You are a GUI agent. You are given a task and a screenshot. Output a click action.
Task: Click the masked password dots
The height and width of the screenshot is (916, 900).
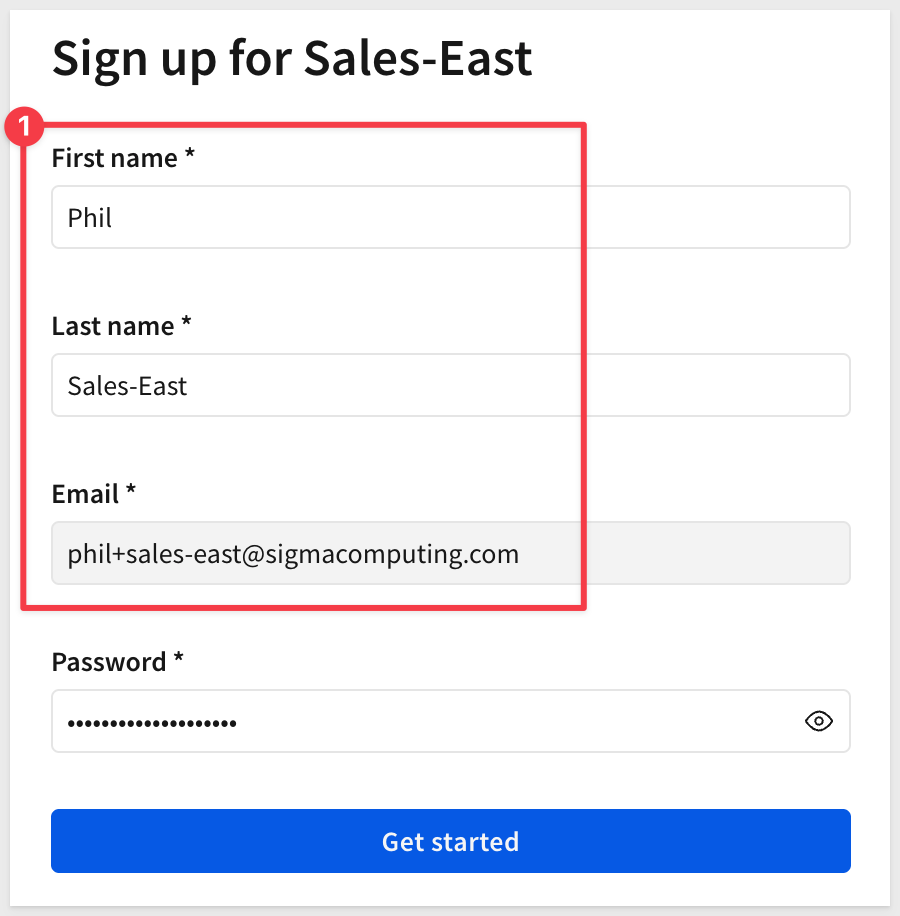152,721
